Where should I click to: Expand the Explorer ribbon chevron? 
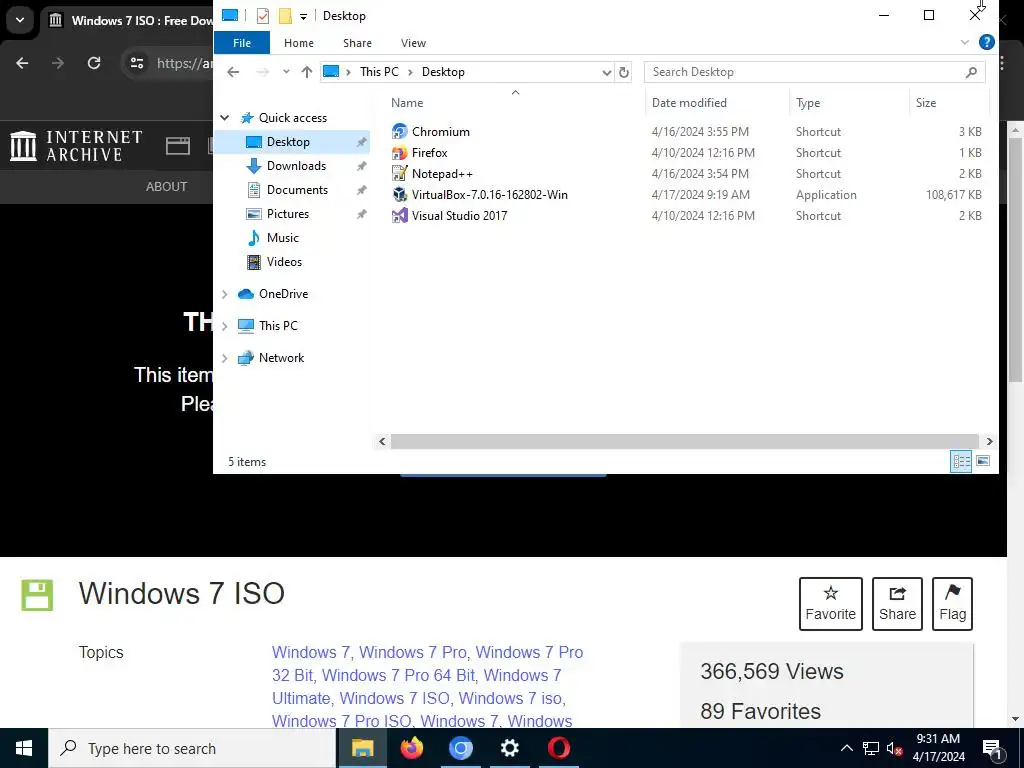(x=965, y=43)
